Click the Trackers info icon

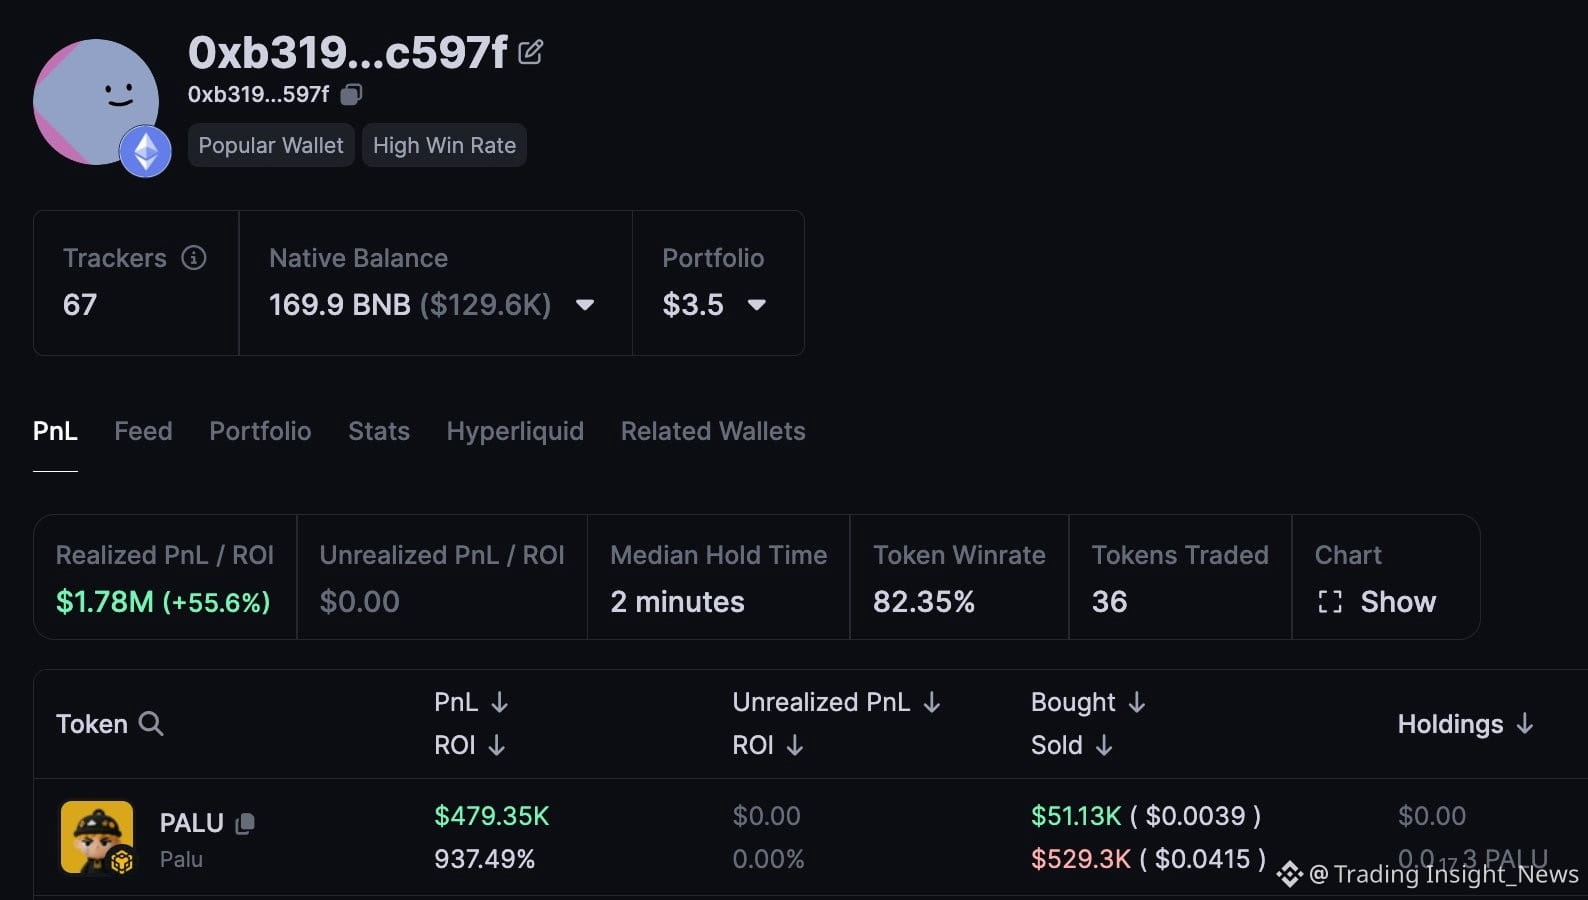[194, 258]
